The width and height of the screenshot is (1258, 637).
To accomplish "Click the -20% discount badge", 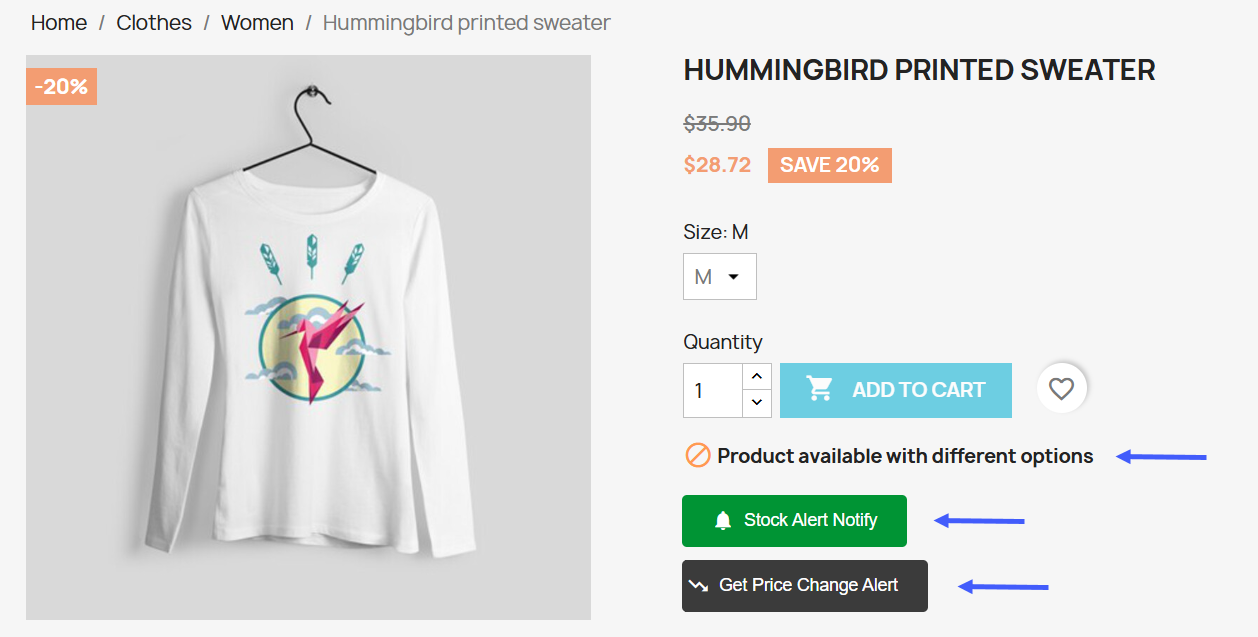I will (x=61, y=87).
